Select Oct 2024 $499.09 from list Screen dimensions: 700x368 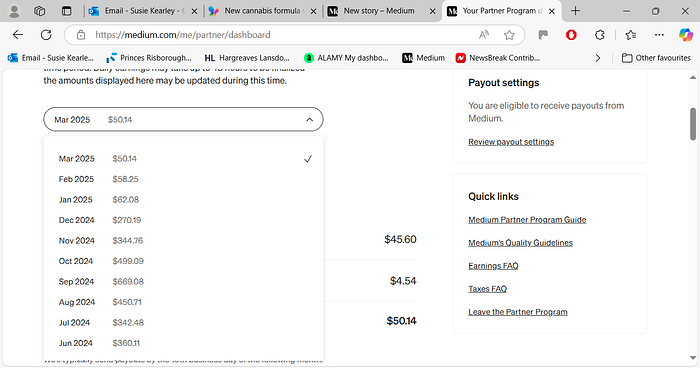click(x=183, y=261)
